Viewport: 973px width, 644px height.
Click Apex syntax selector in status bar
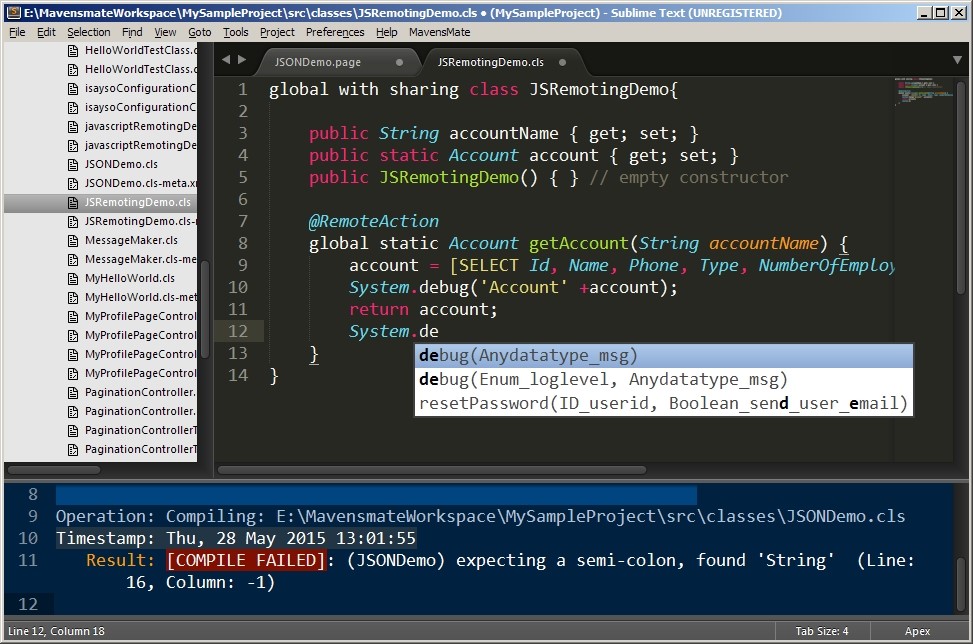(x=917, y=631)
